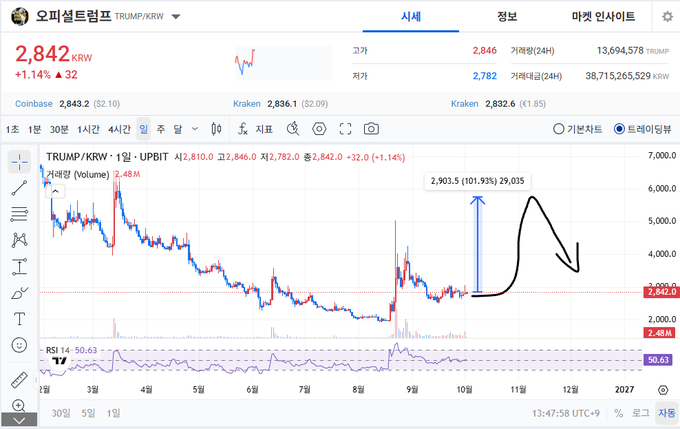Click the Official Trump coin logo
680x429 pixels.
click(20, 16)
